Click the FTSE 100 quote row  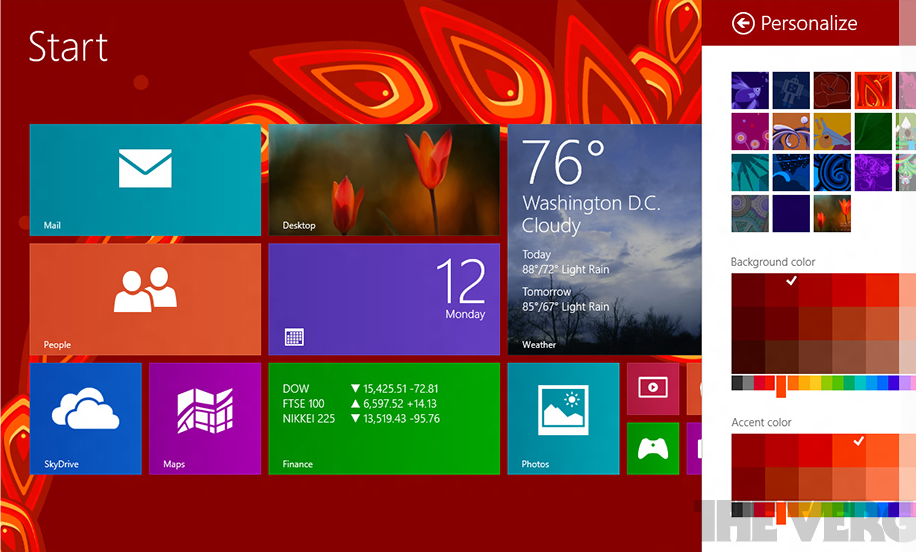(x=360, y=404)
